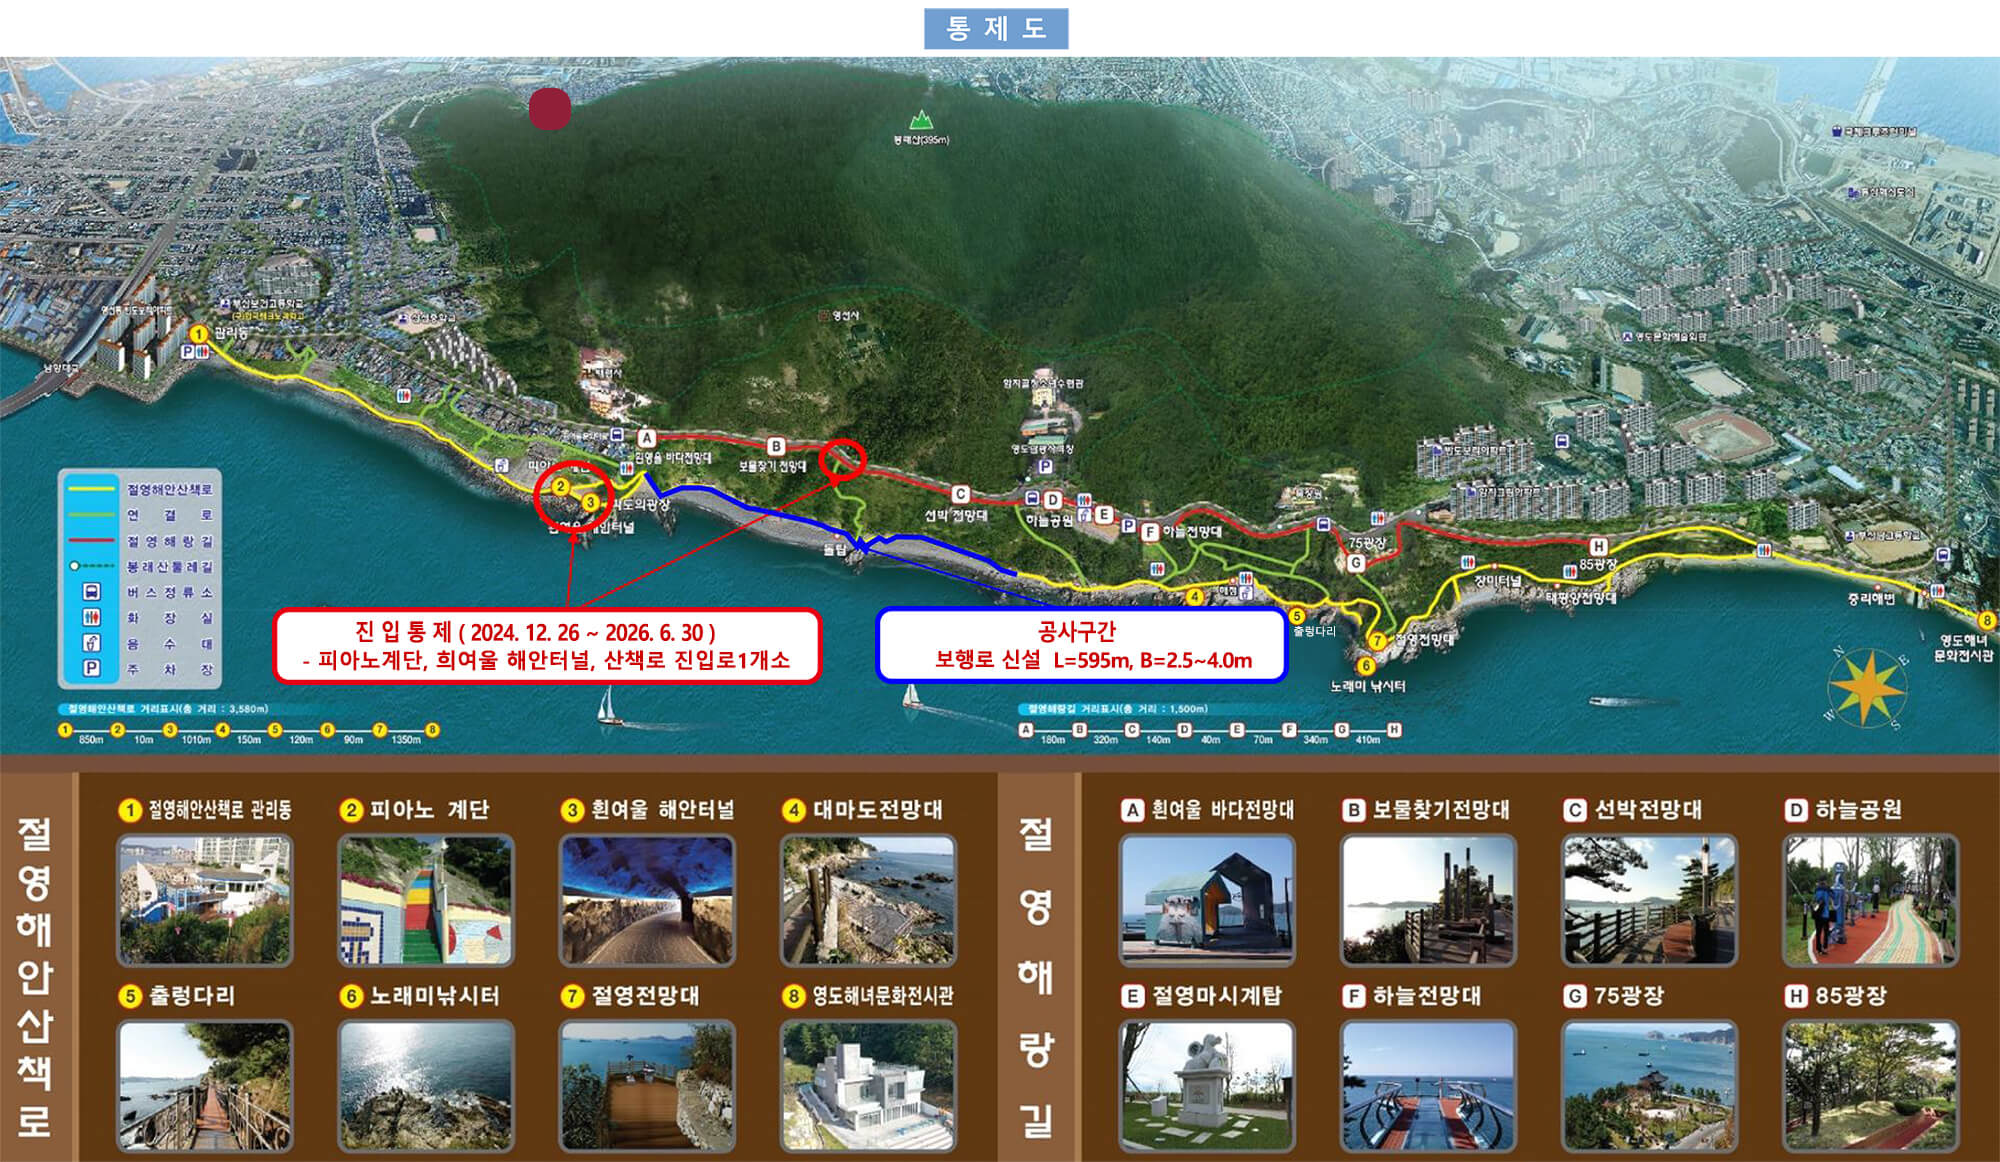This screenshot has height=1162, width=2000.
Task: Click the blue 공사구간 notice box
Action: 1080,645
